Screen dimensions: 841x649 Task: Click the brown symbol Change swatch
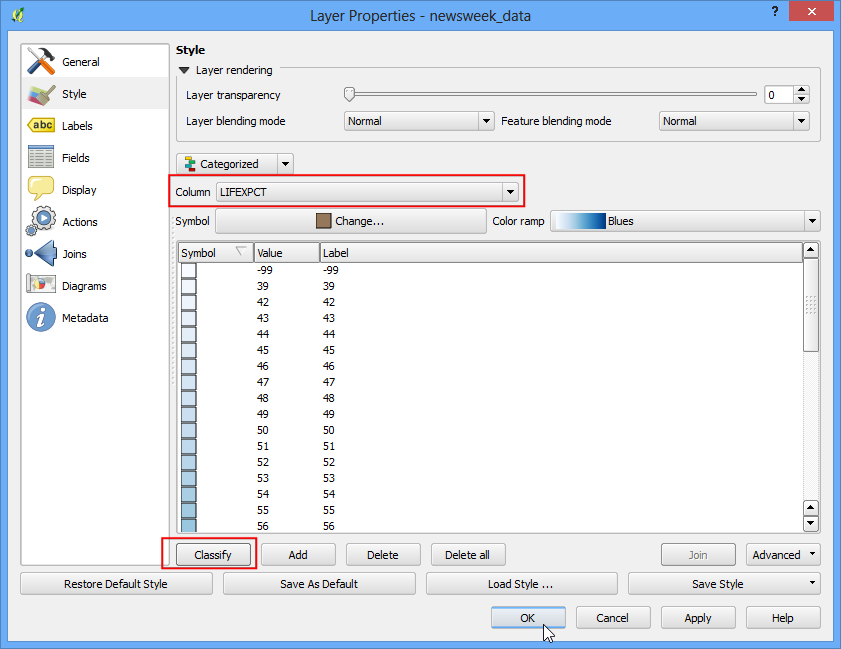coord(323,221)
